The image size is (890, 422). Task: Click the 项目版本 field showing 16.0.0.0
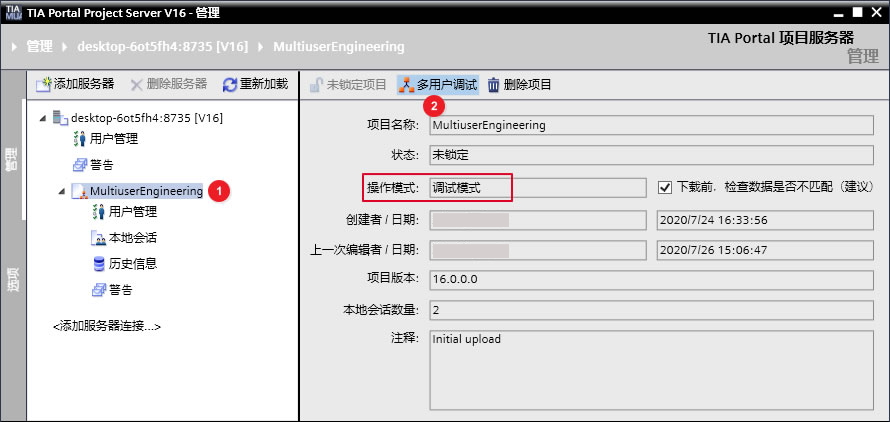(651, 279)
